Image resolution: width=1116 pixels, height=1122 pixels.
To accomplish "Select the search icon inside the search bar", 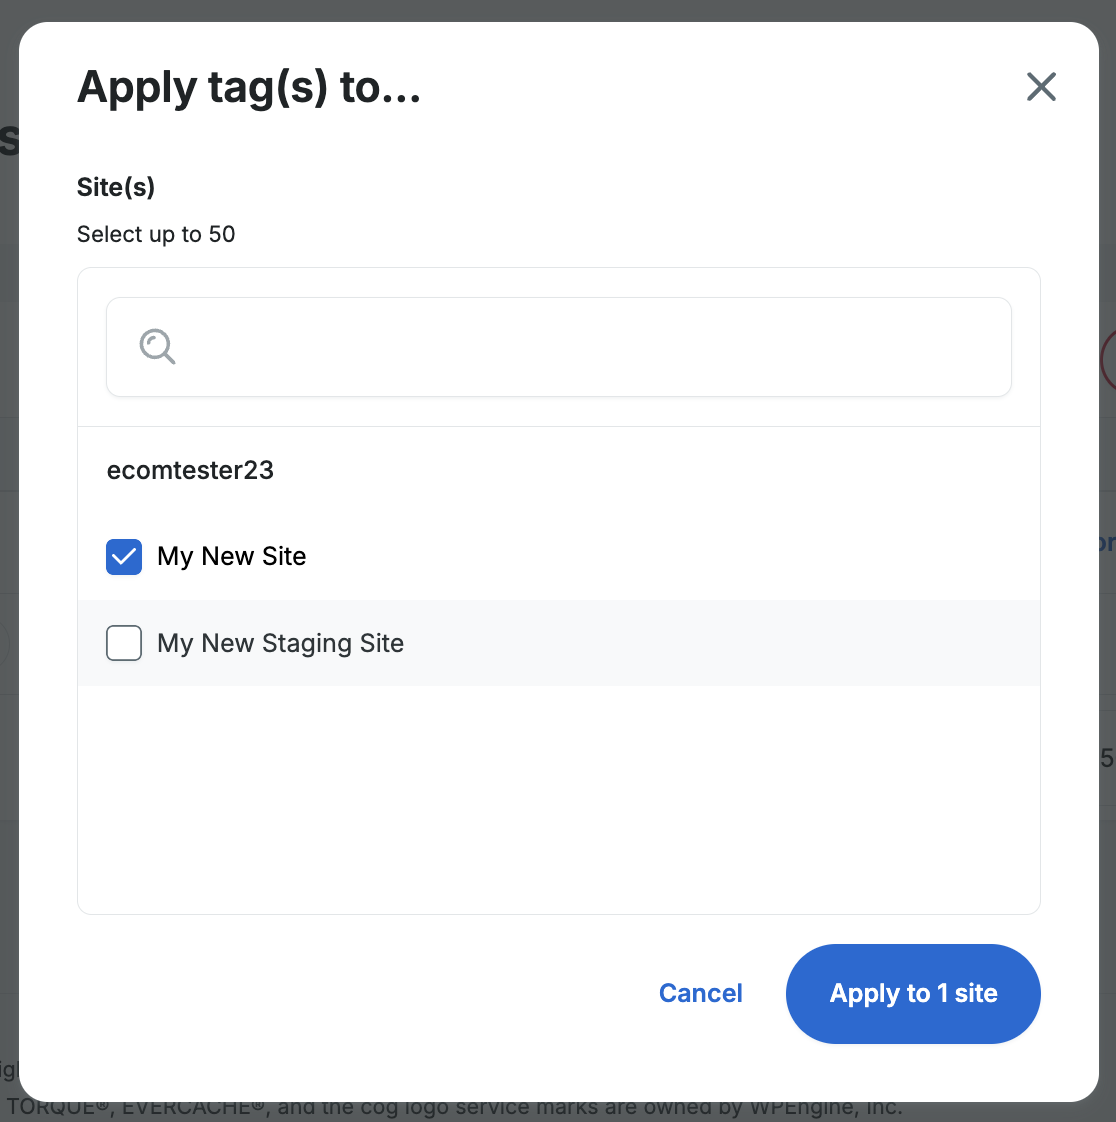I will (x=156, y=347).
